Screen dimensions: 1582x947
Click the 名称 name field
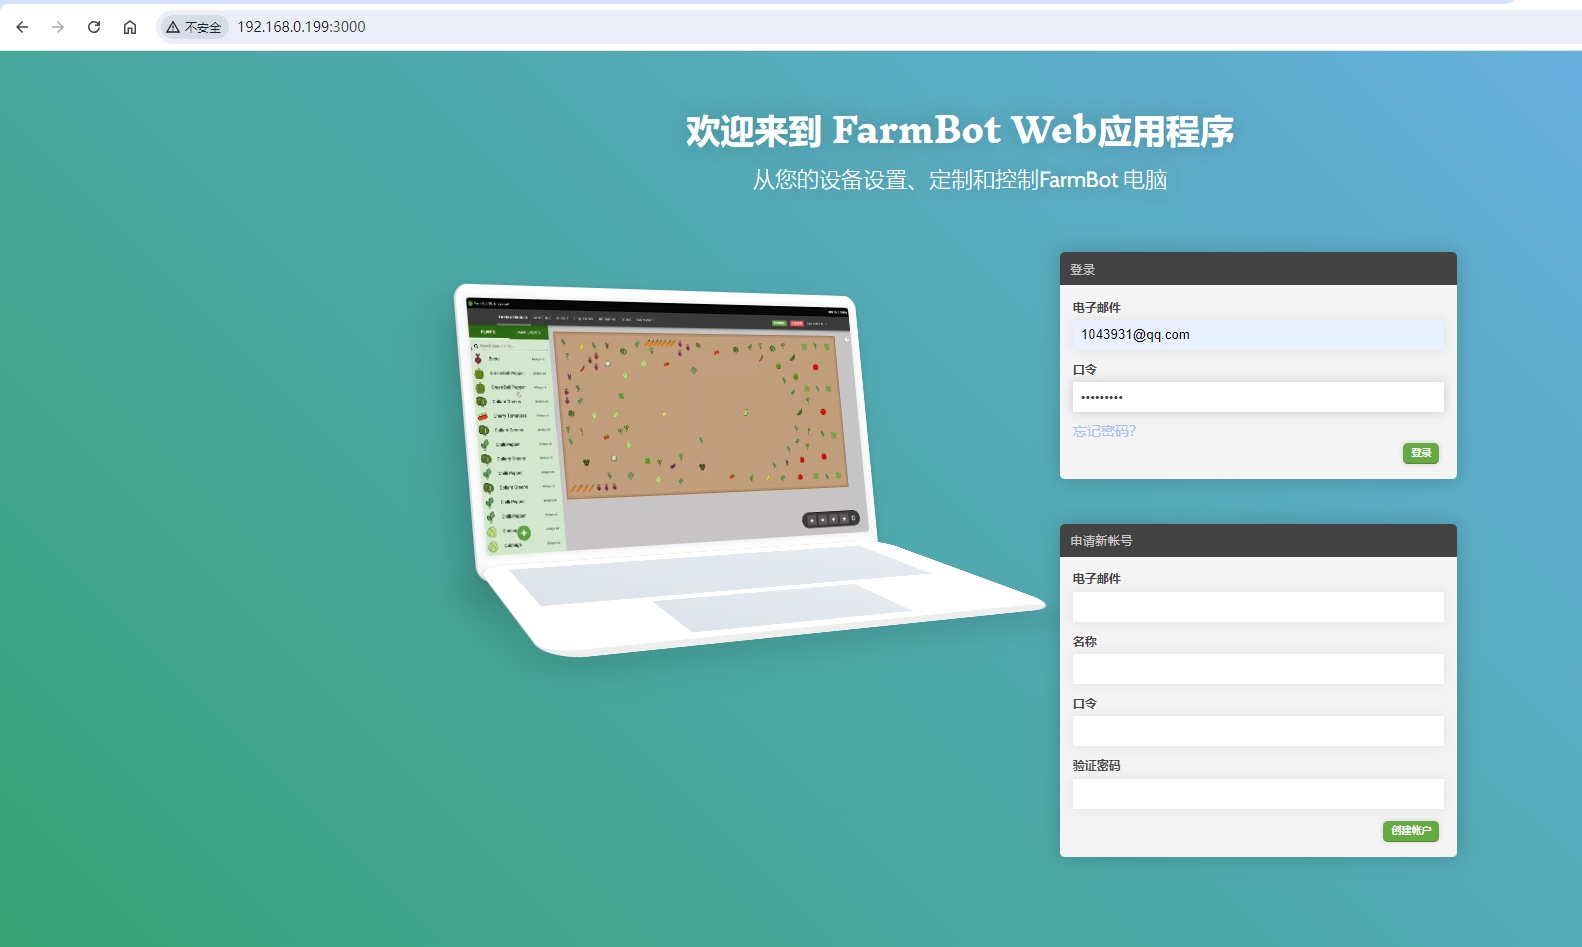pyautogui.click(x=1258, y=669)
